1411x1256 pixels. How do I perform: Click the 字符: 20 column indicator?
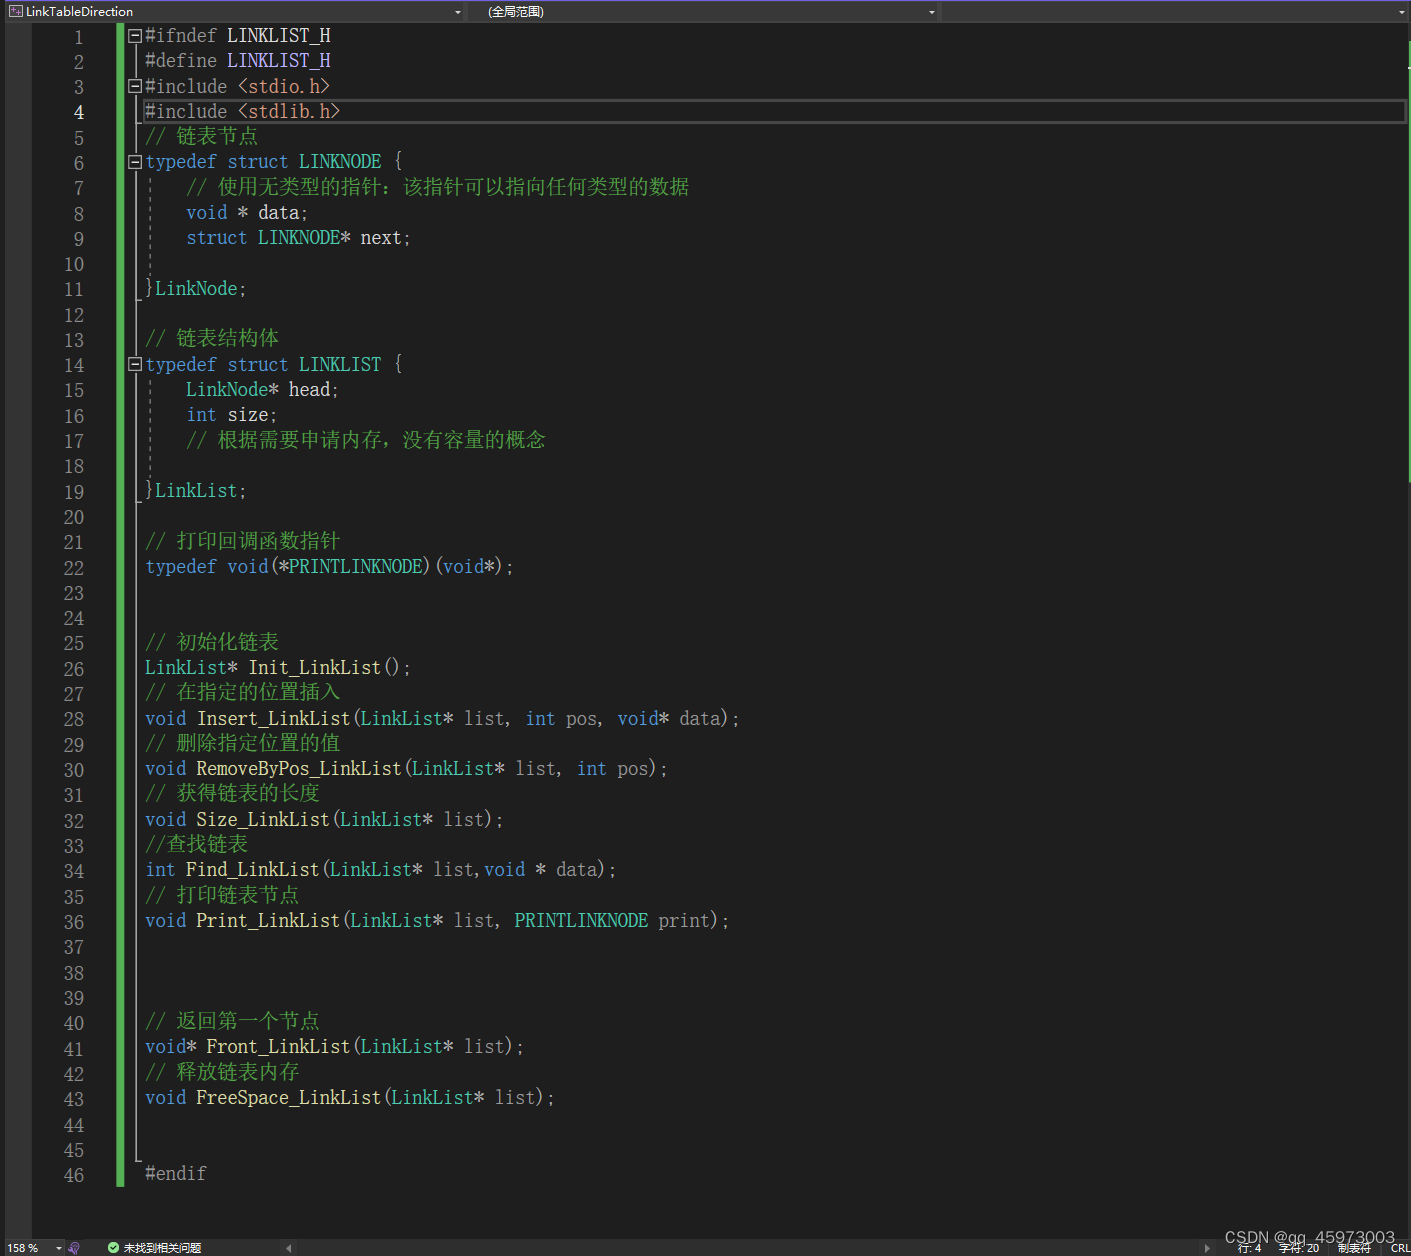click(x=1298, y=1248)
